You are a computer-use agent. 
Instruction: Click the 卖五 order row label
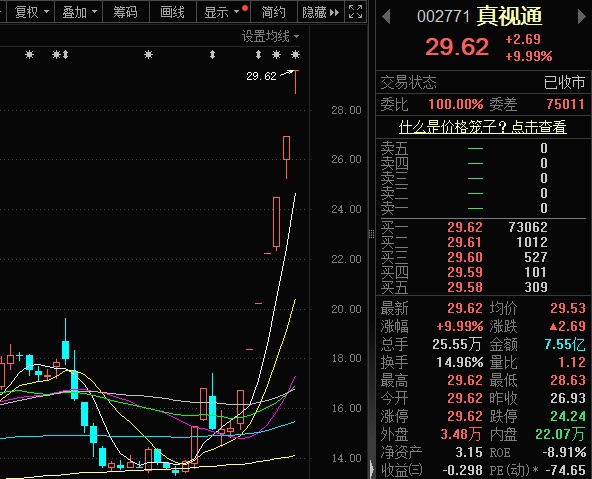394,148
